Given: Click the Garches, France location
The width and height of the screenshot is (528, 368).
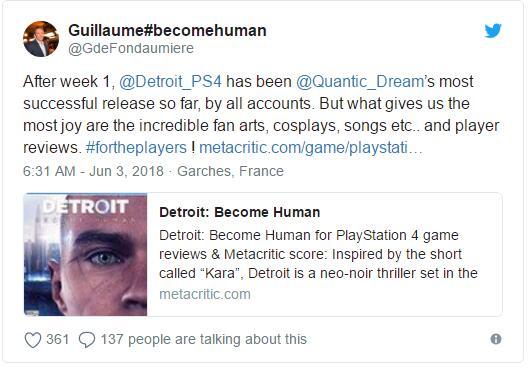Looking at the screenshot, I should (x=230, y=171).
